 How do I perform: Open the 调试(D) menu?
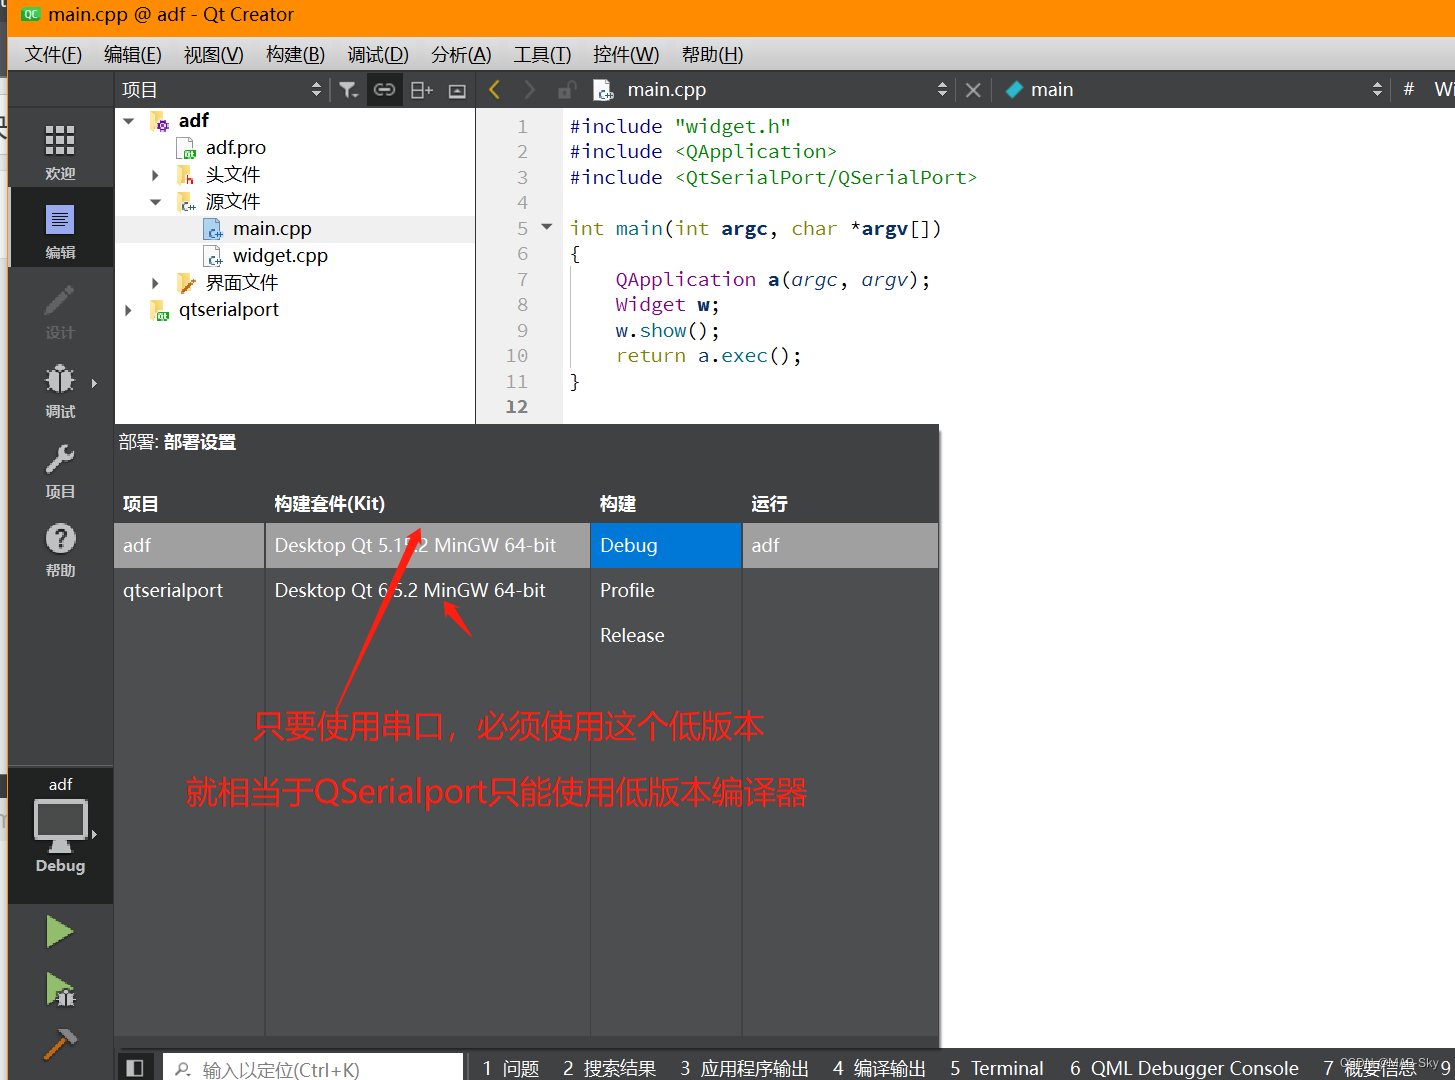(378, 55)
